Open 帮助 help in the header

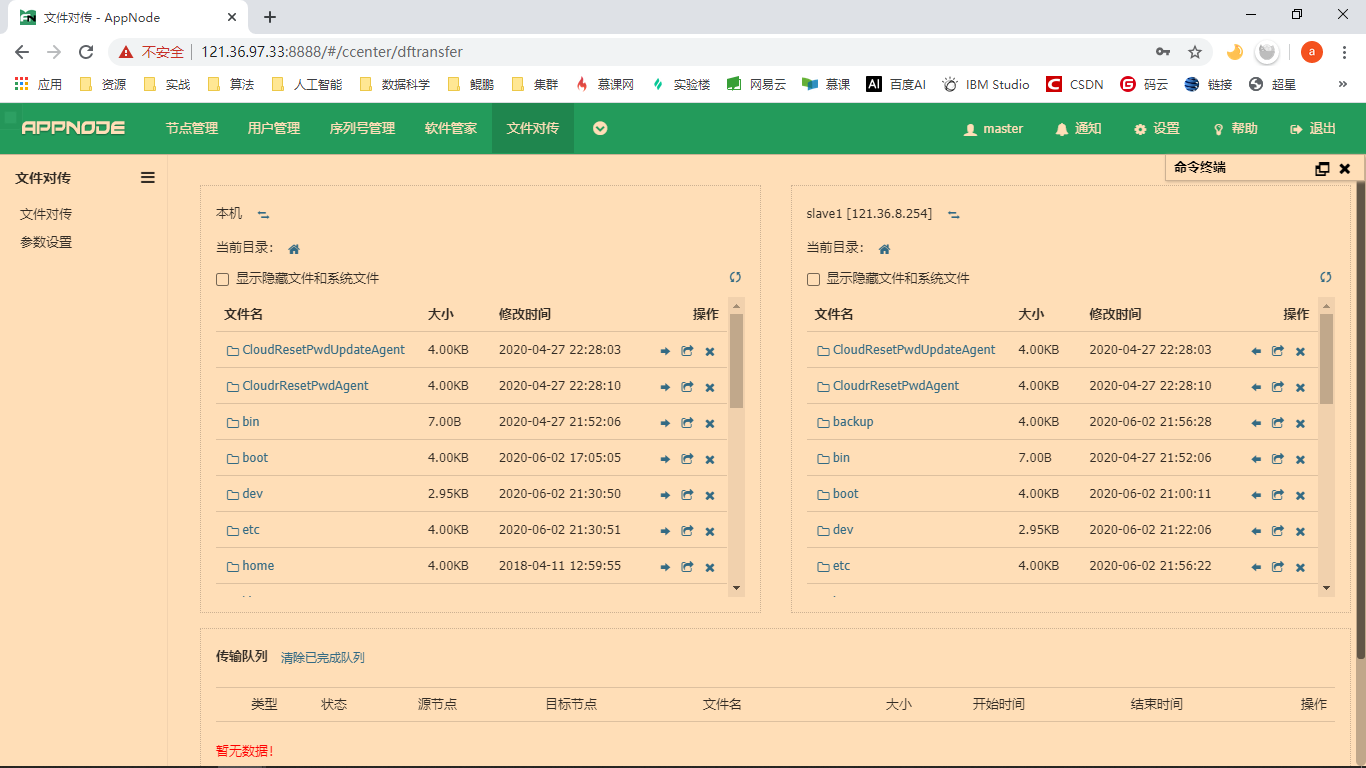pyautogui.click(x=1235, y=128)
